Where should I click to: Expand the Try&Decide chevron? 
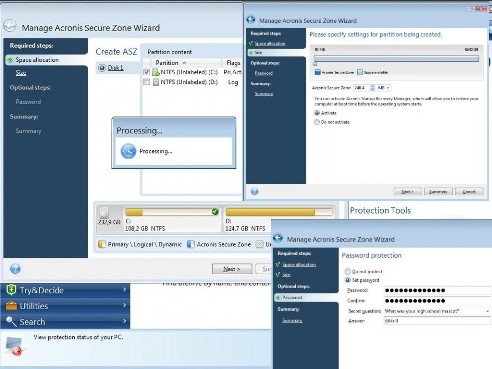(x=125, y=290)
